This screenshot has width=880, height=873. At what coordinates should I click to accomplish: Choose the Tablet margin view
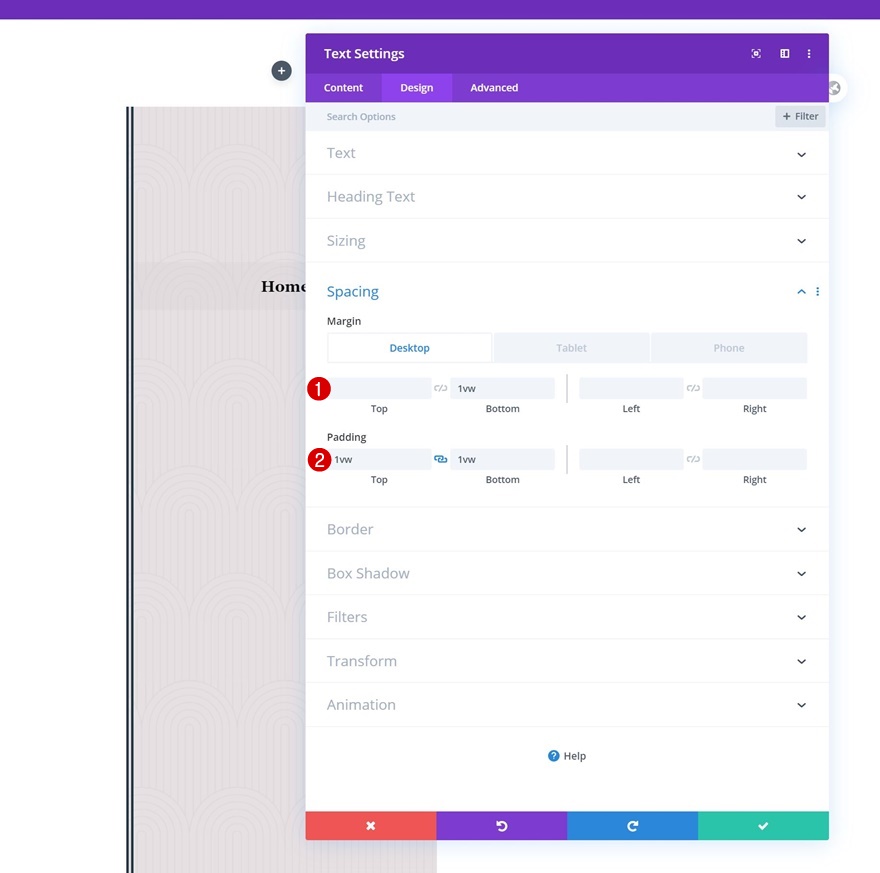(x=571, y=348)
